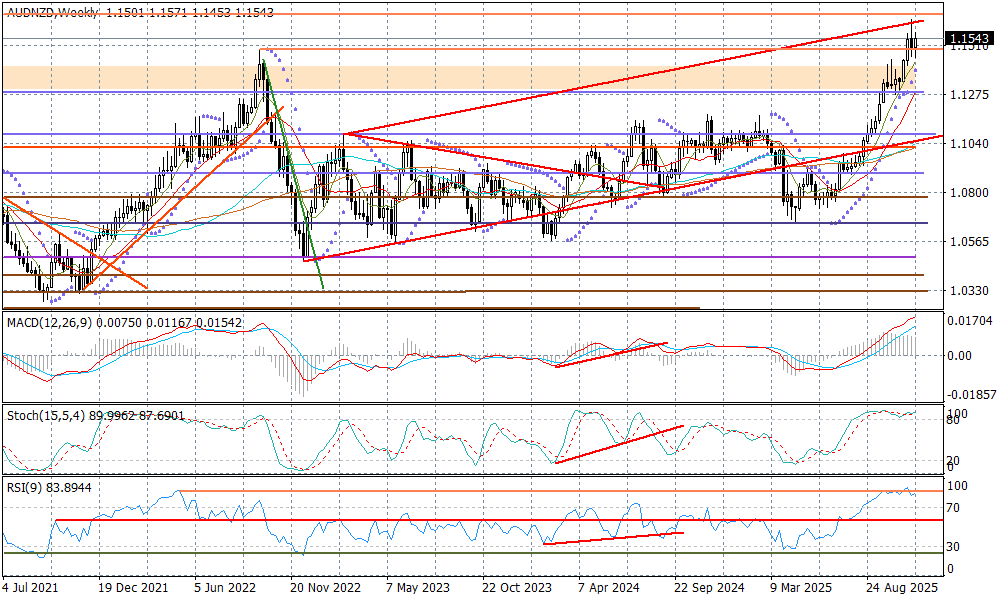The width and height of the screenshot is (1000, 600).
Task: Select the MACD(12,26,9) indicator label
Action: click(x=52, y=322)
